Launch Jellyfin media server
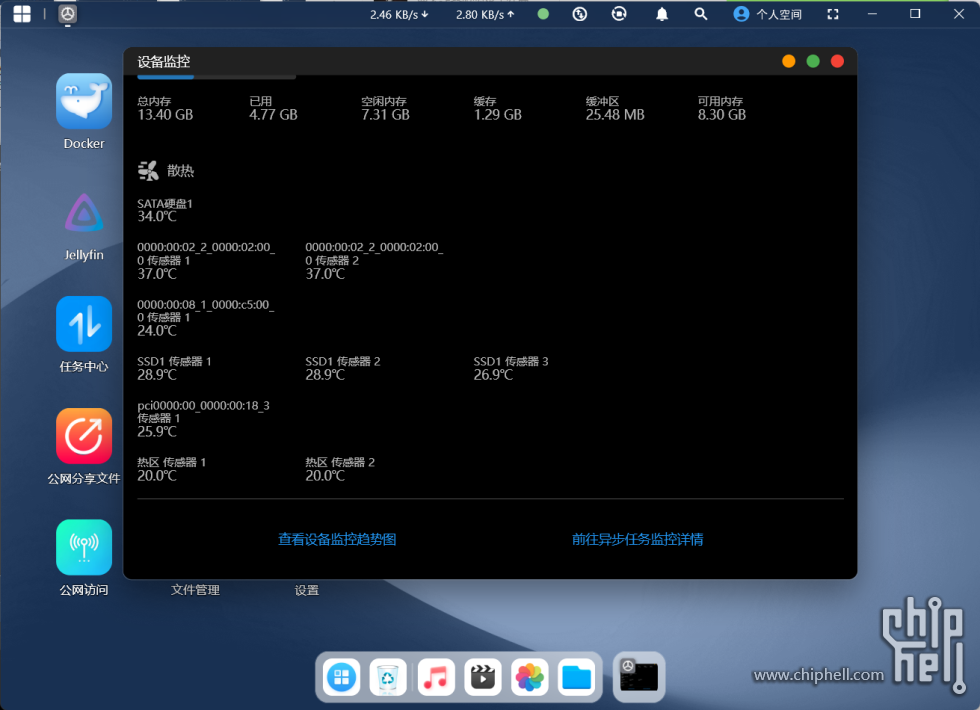The height and width of the screenshot is (710, 980). pos(83,213)
